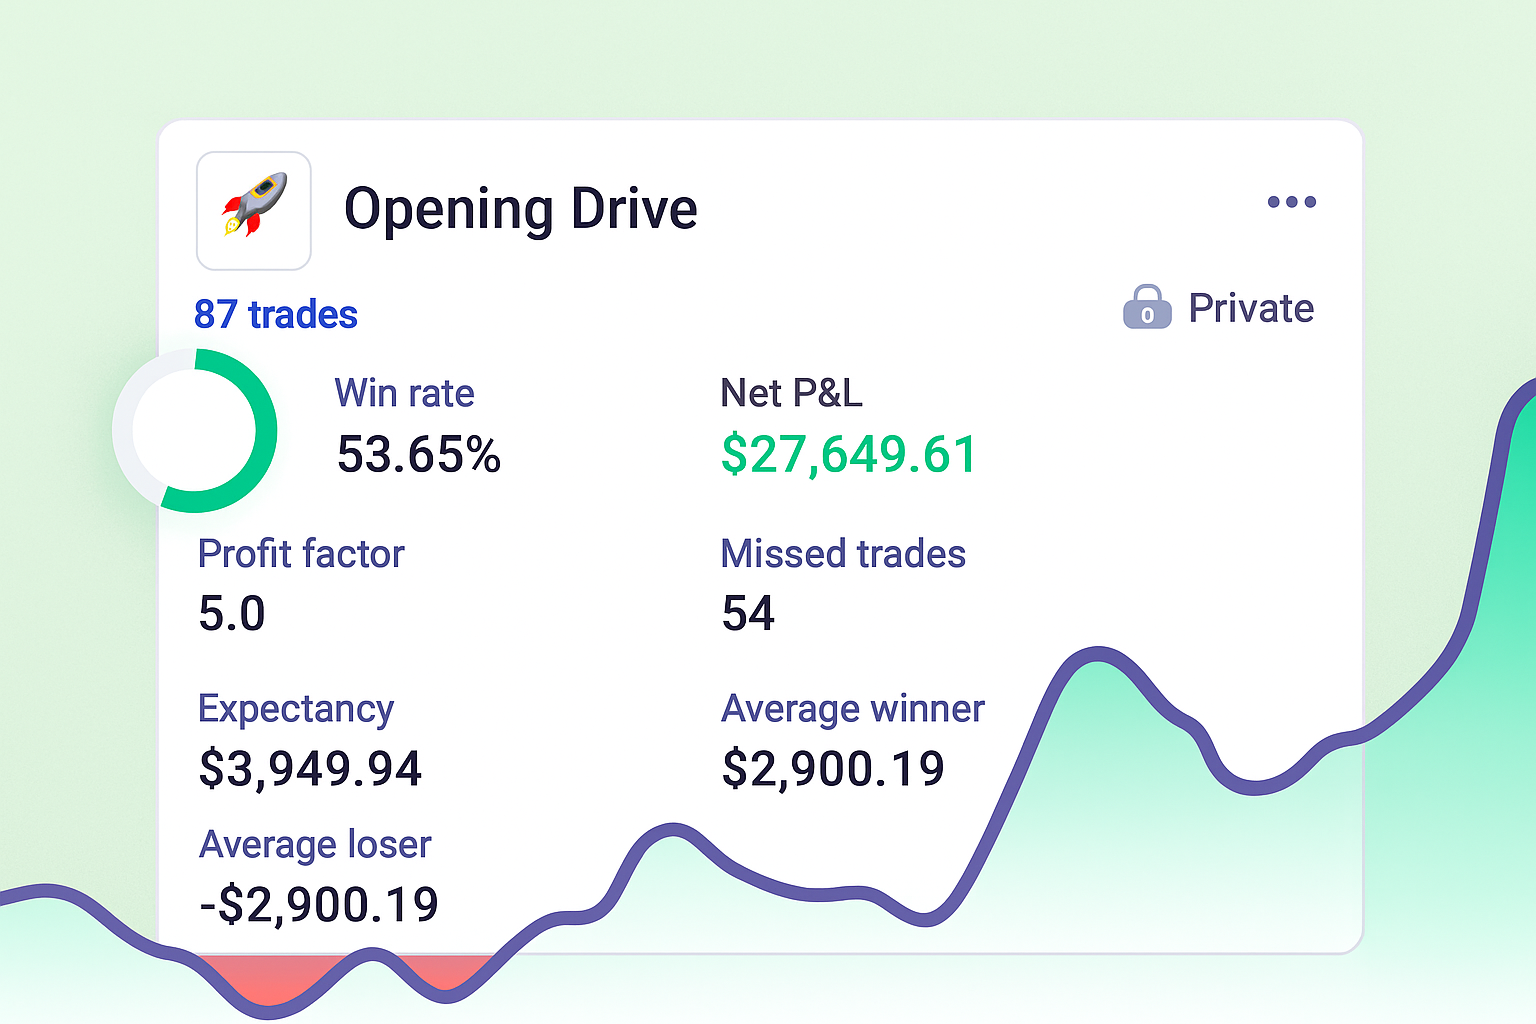1536x1024 pixels.
Task: Open the 87 trades link
Action: pyautogui.click(x=276, y=315)
